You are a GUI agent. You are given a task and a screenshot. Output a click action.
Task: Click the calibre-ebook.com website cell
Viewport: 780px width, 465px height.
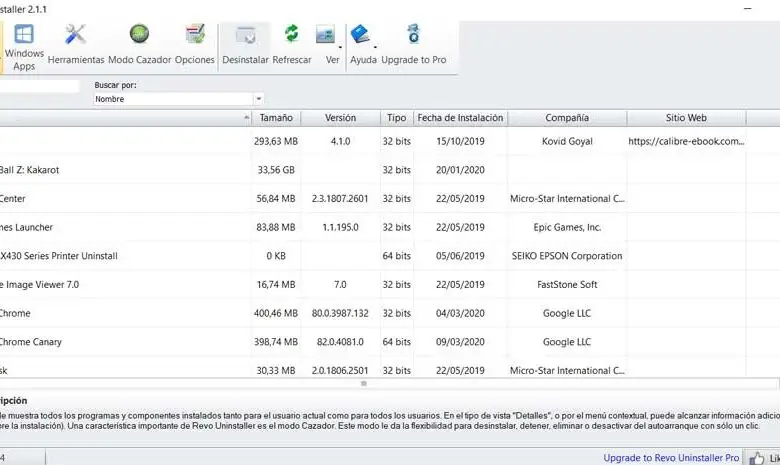[686, 141]
